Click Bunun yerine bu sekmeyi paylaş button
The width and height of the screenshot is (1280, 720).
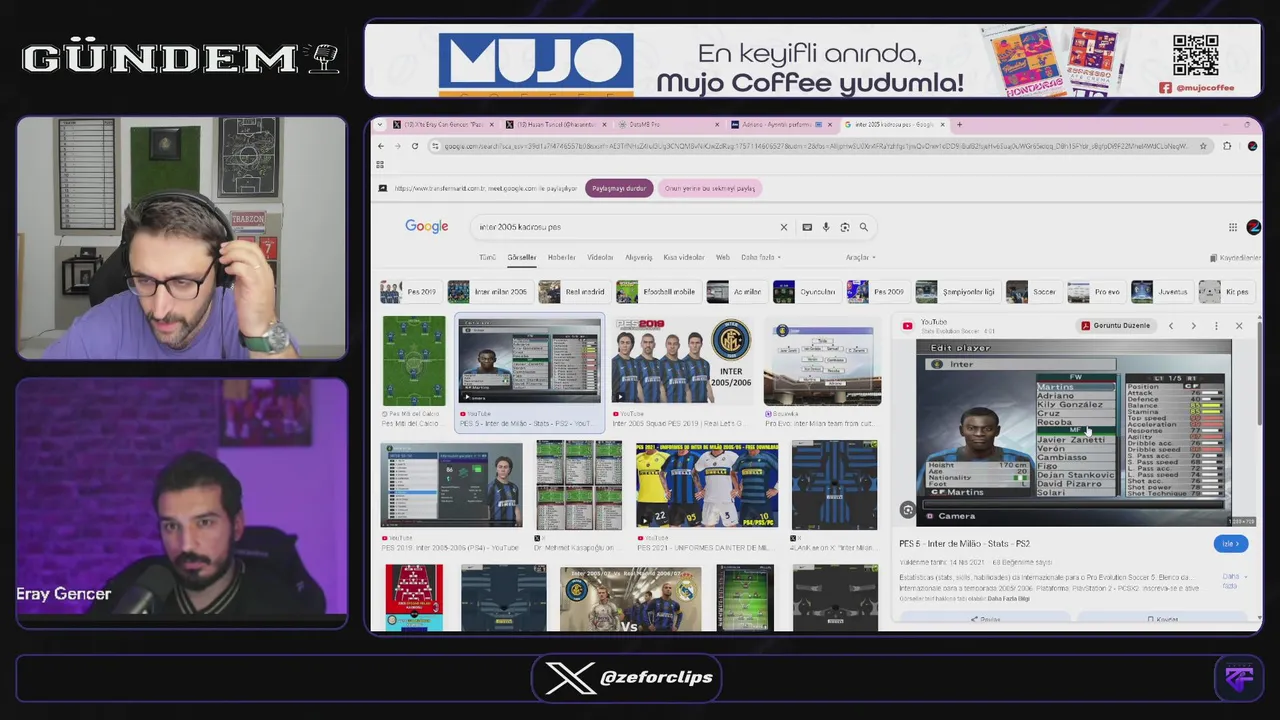click(710, 188)
